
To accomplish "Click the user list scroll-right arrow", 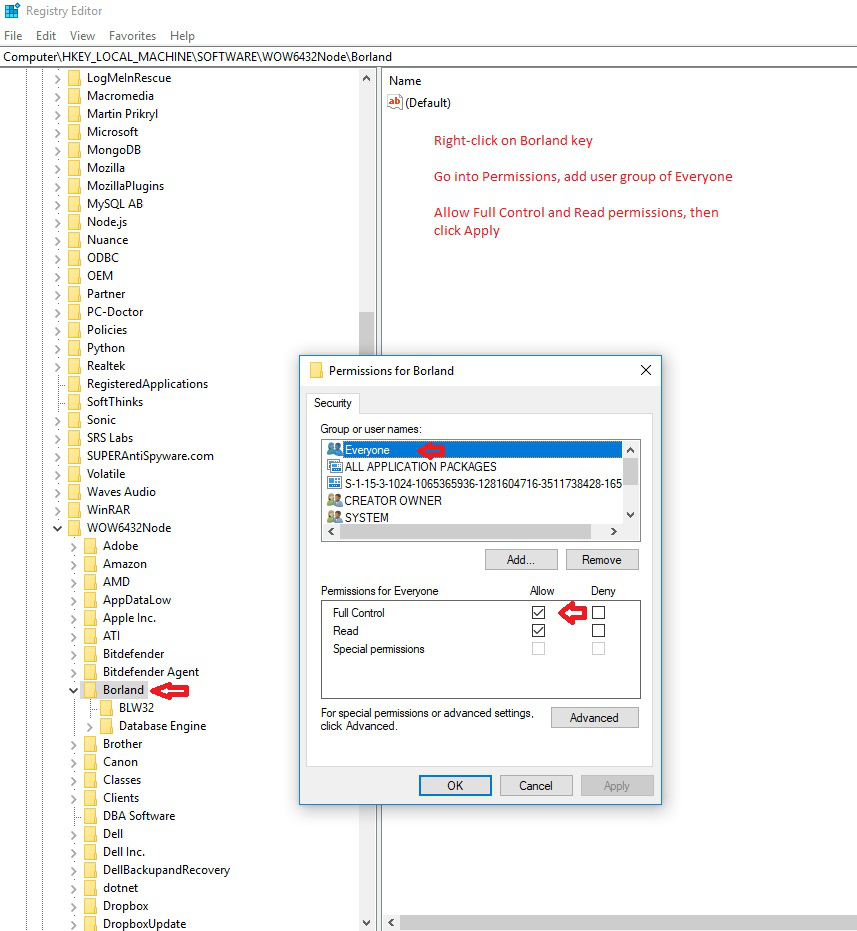I will (x=614, y=531).
